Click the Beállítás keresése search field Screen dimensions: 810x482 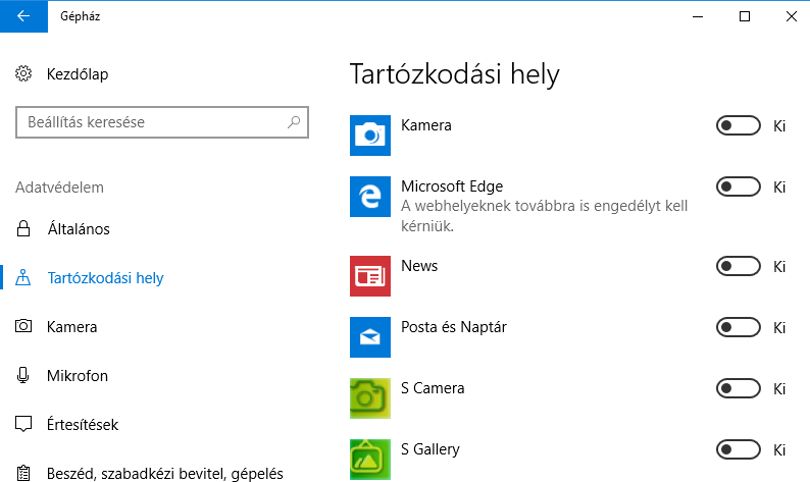point(162,122)
